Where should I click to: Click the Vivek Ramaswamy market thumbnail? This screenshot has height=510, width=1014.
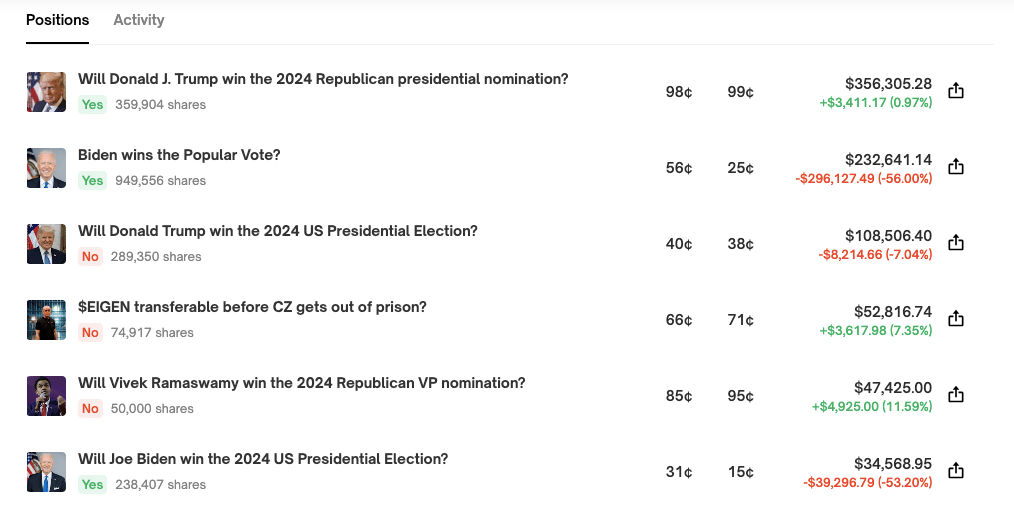[x=46, y=396]
